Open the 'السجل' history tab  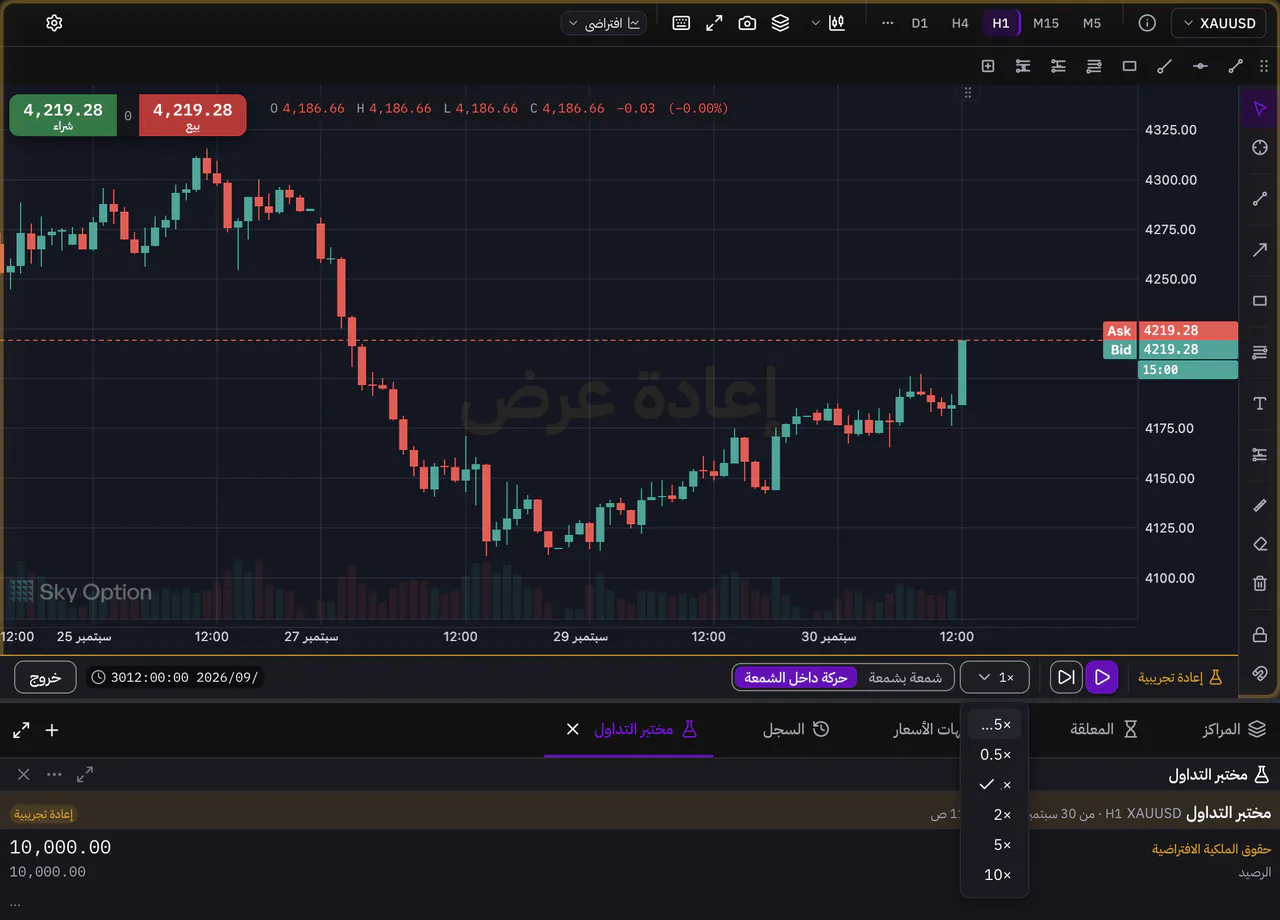796,730
